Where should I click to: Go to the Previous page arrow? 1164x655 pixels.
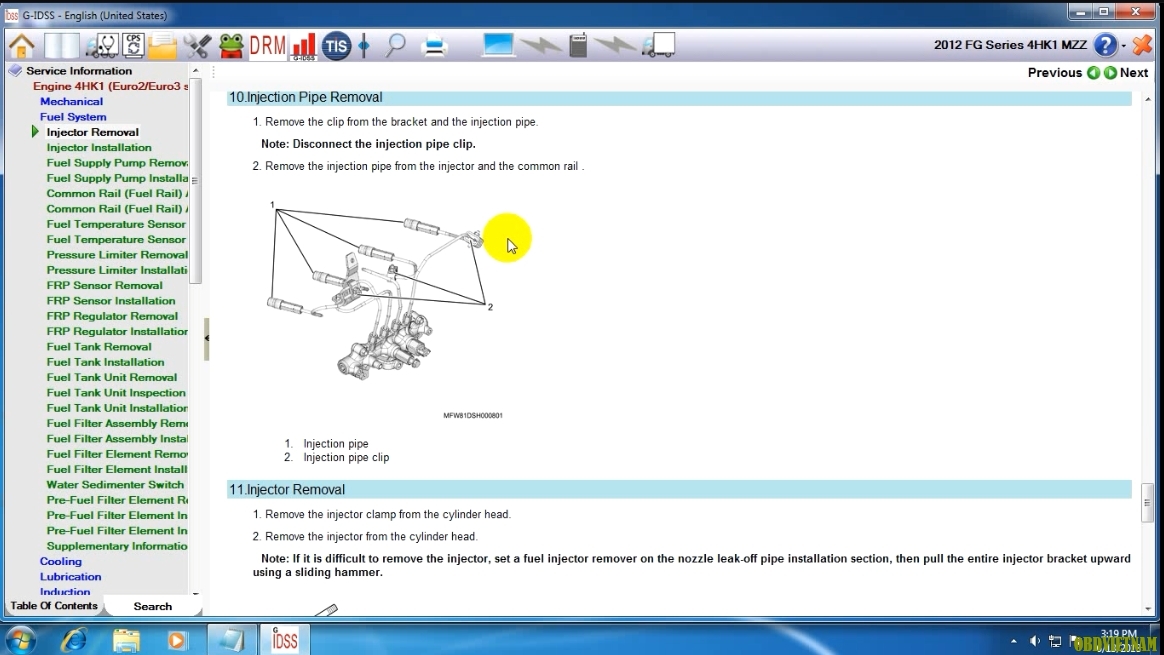point(1093,73)
